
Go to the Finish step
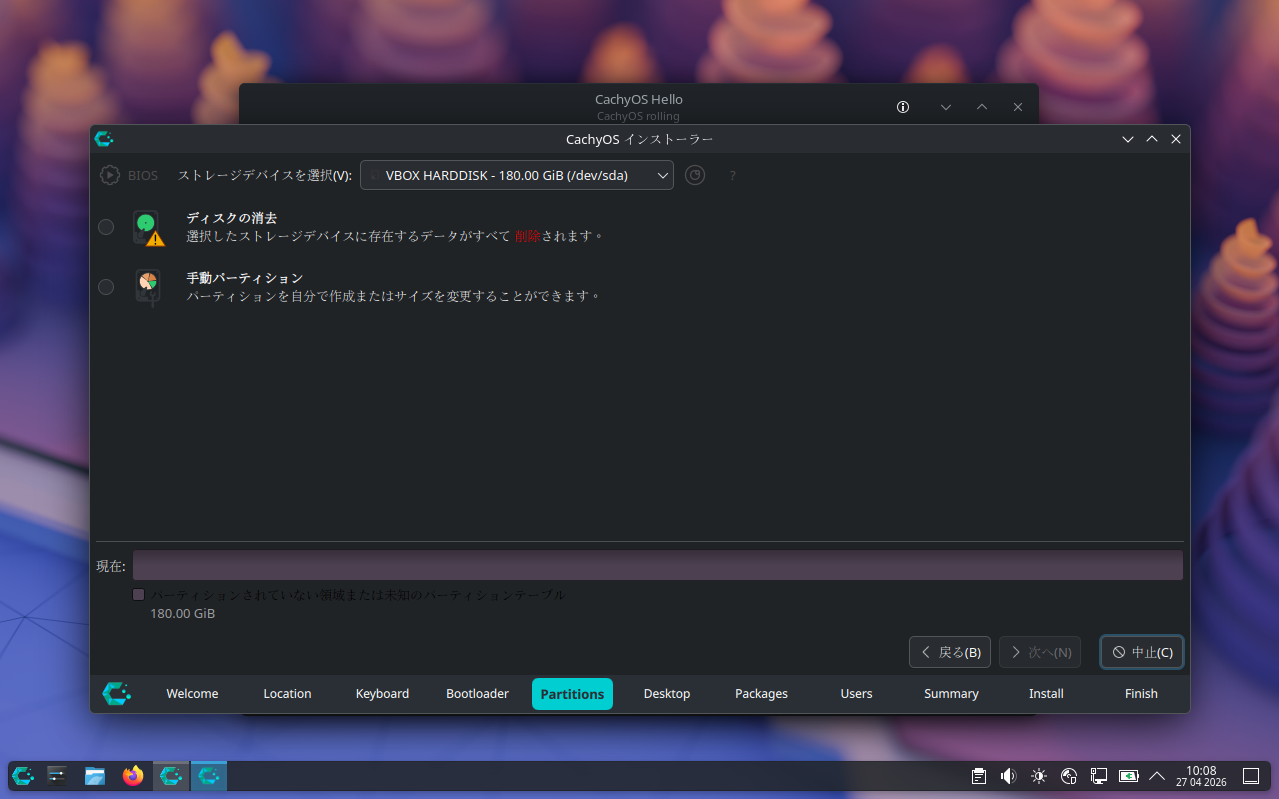tap(1141, 694)
